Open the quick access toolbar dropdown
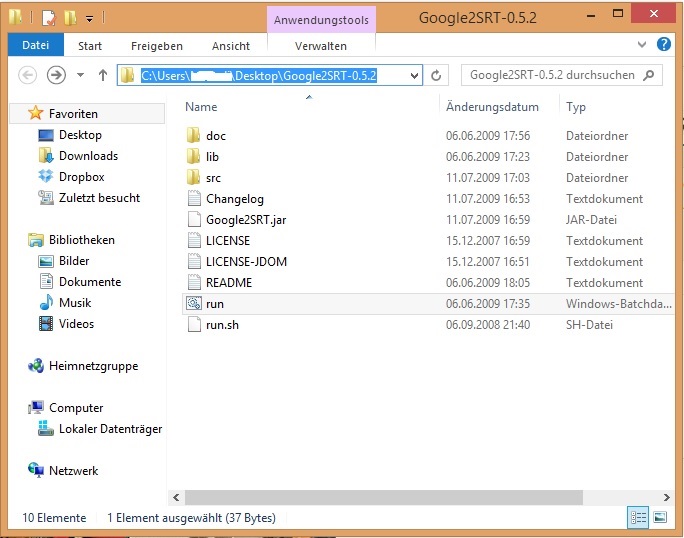The width and height of the screenshot is (684, 538). 89,18
